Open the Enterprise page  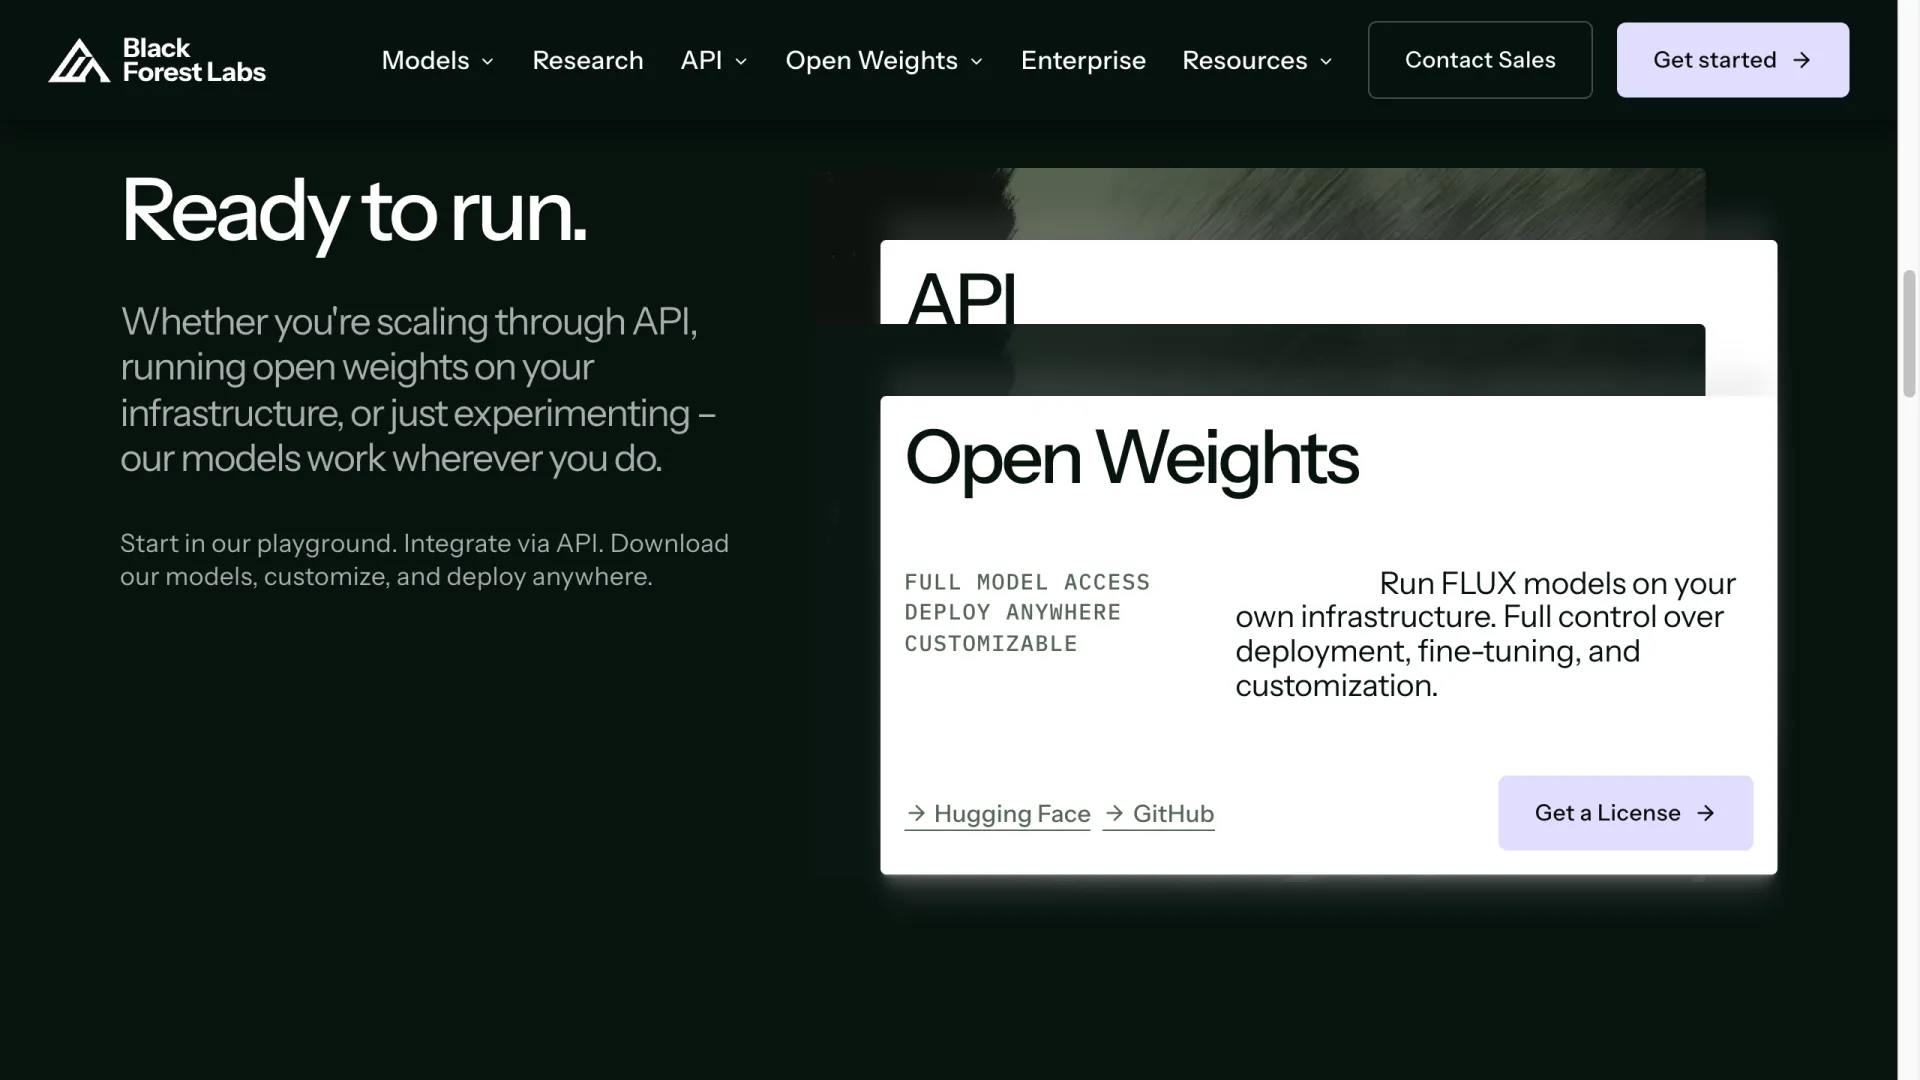(1083, 60)
